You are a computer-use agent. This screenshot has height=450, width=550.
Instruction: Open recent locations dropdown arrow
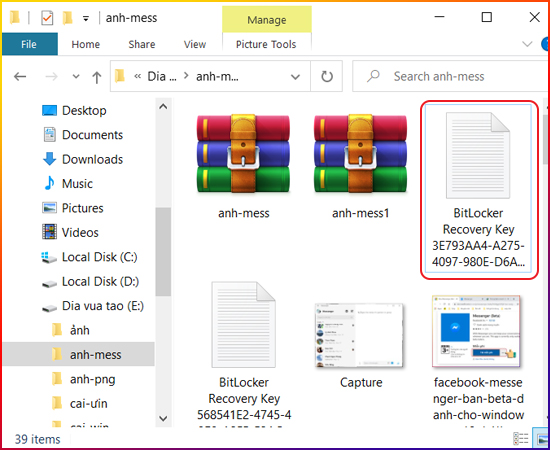[x=76, y=76]
